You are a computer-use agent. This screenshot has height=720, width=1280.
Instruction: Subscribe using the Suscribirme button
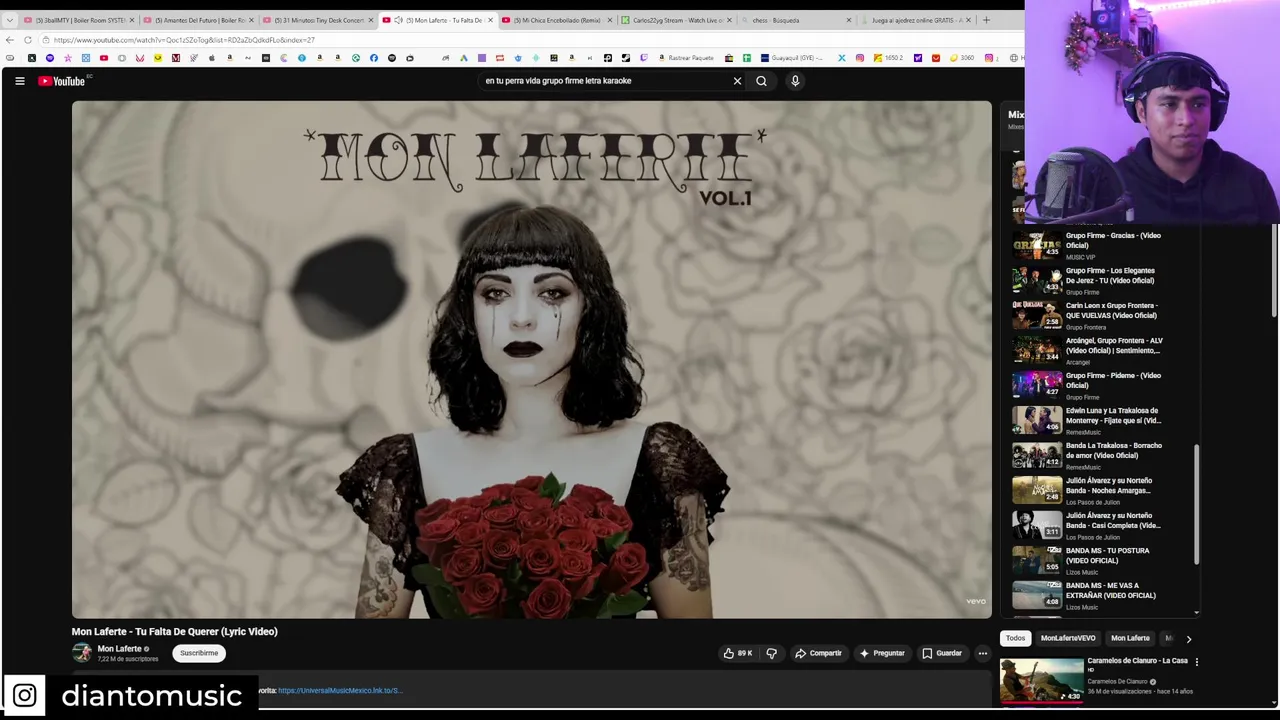tap(199, 653)
